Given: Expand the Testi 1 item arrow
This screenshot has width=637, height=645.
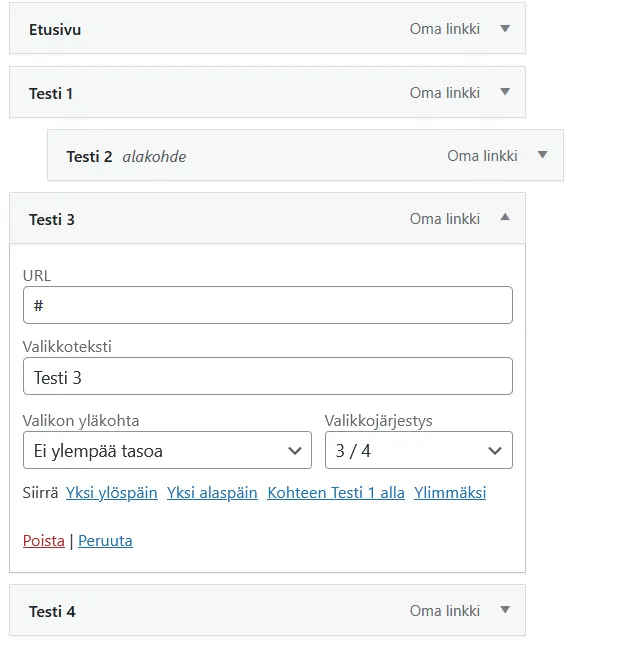Looking at the screenshot, I should point(505,93).
